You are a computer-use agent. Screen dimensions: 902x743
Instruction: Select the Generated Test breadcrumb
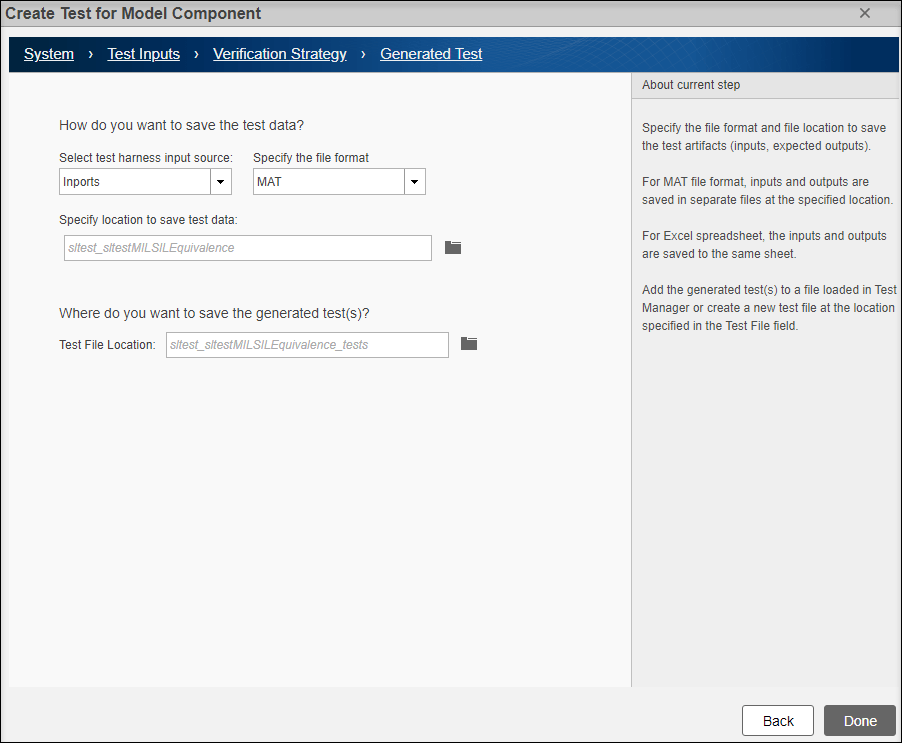(x=431, y=54)
